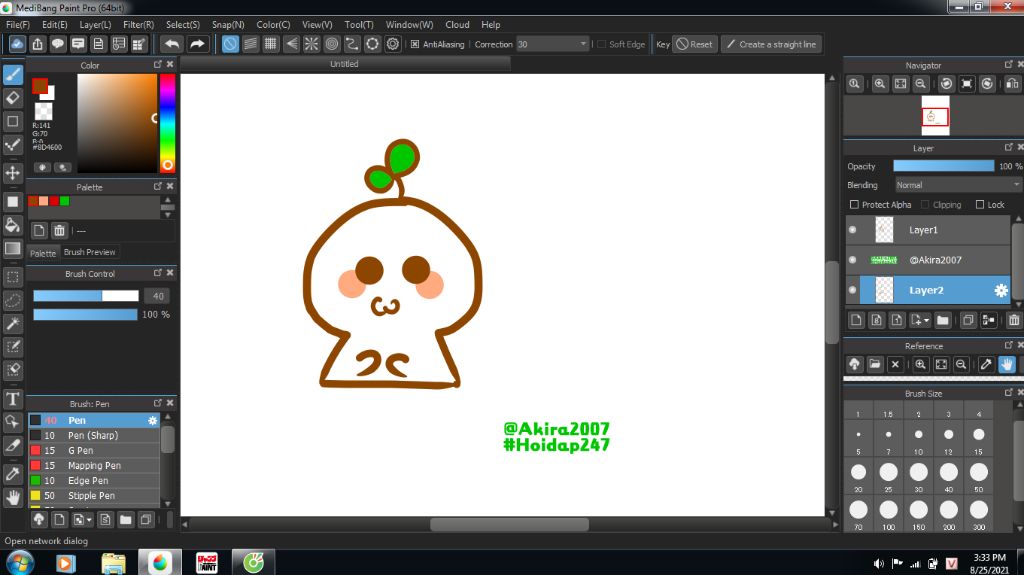Enable Lock checkbox in Layer panel

click(x=980, y=205)
